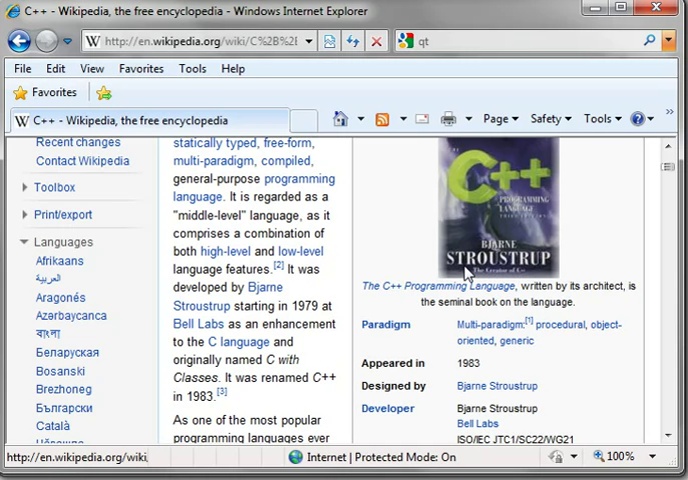Viewport: 688px width, 480px height.
Task: Open the Català language link
Action: [53, 426]
